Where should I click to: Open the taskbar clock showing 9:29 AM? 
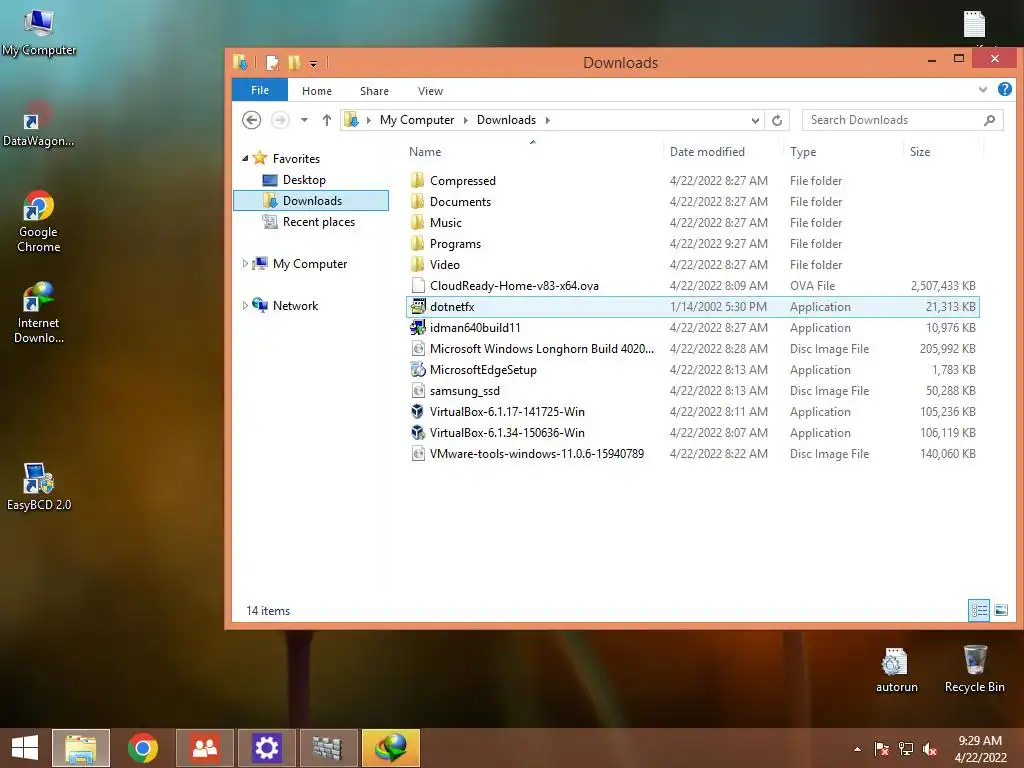coord(980,749)
